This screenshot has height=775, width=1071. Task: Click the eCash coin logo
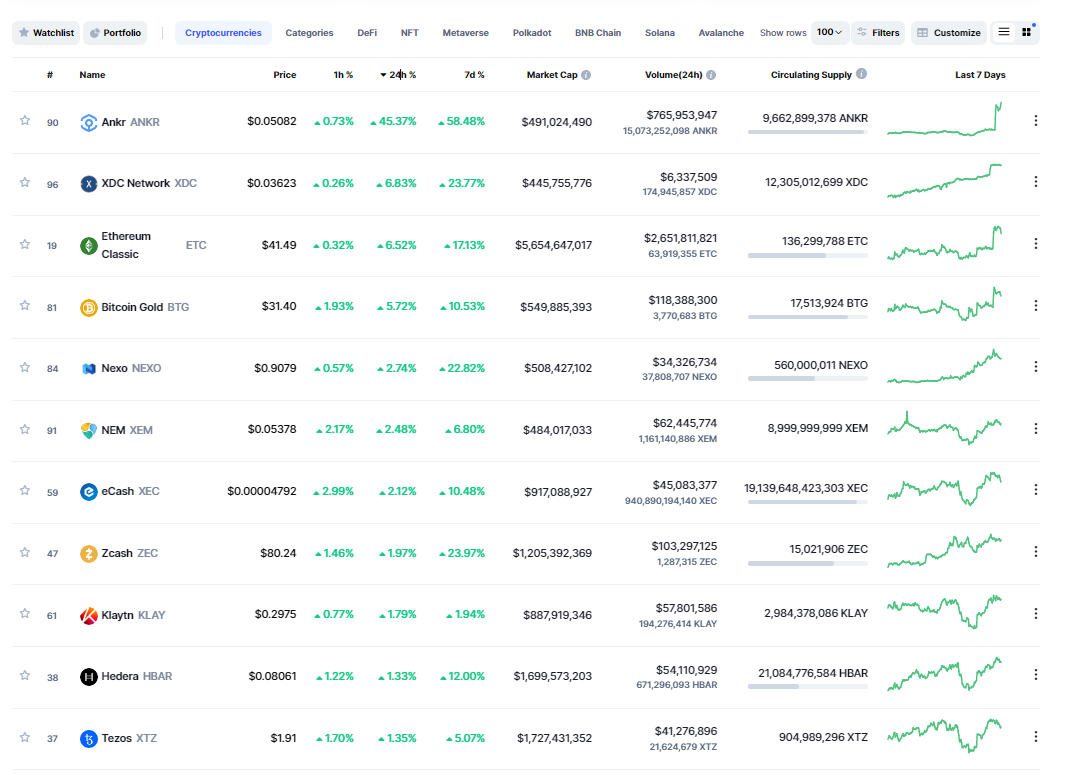click(89, 492)
